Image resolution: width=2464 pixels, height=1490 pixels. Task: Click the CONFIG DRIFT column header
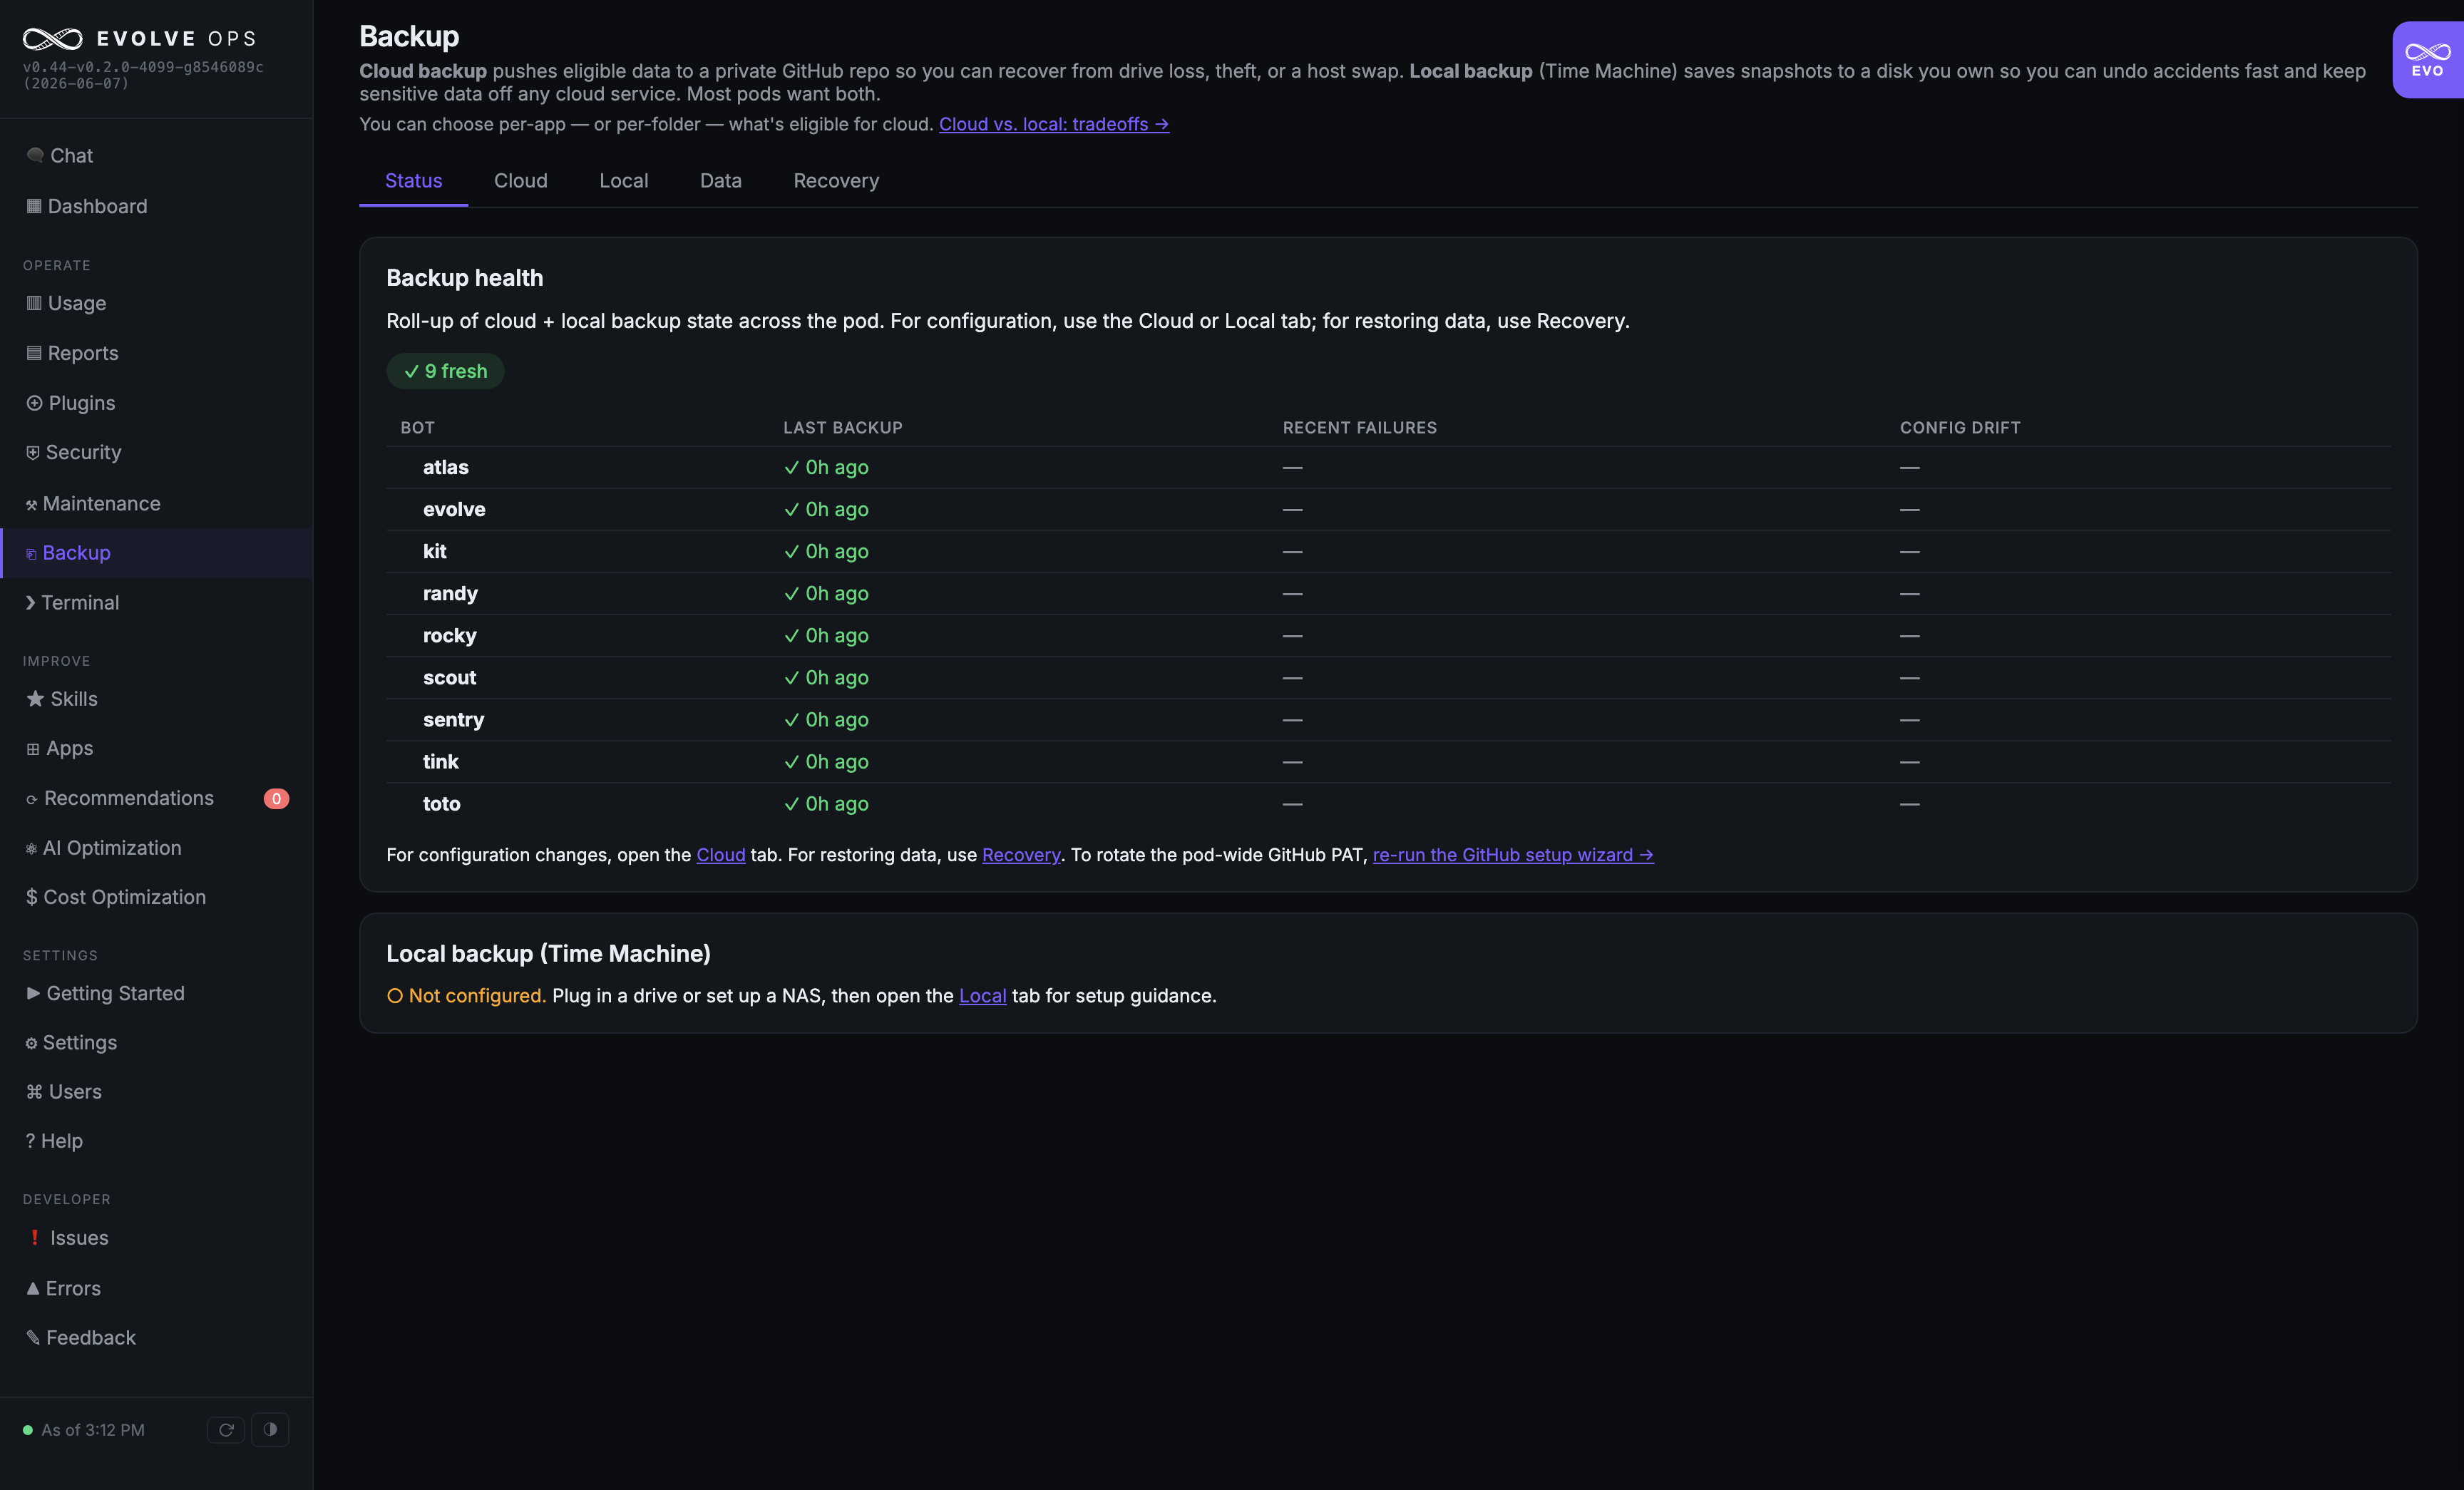[1959, 427]
